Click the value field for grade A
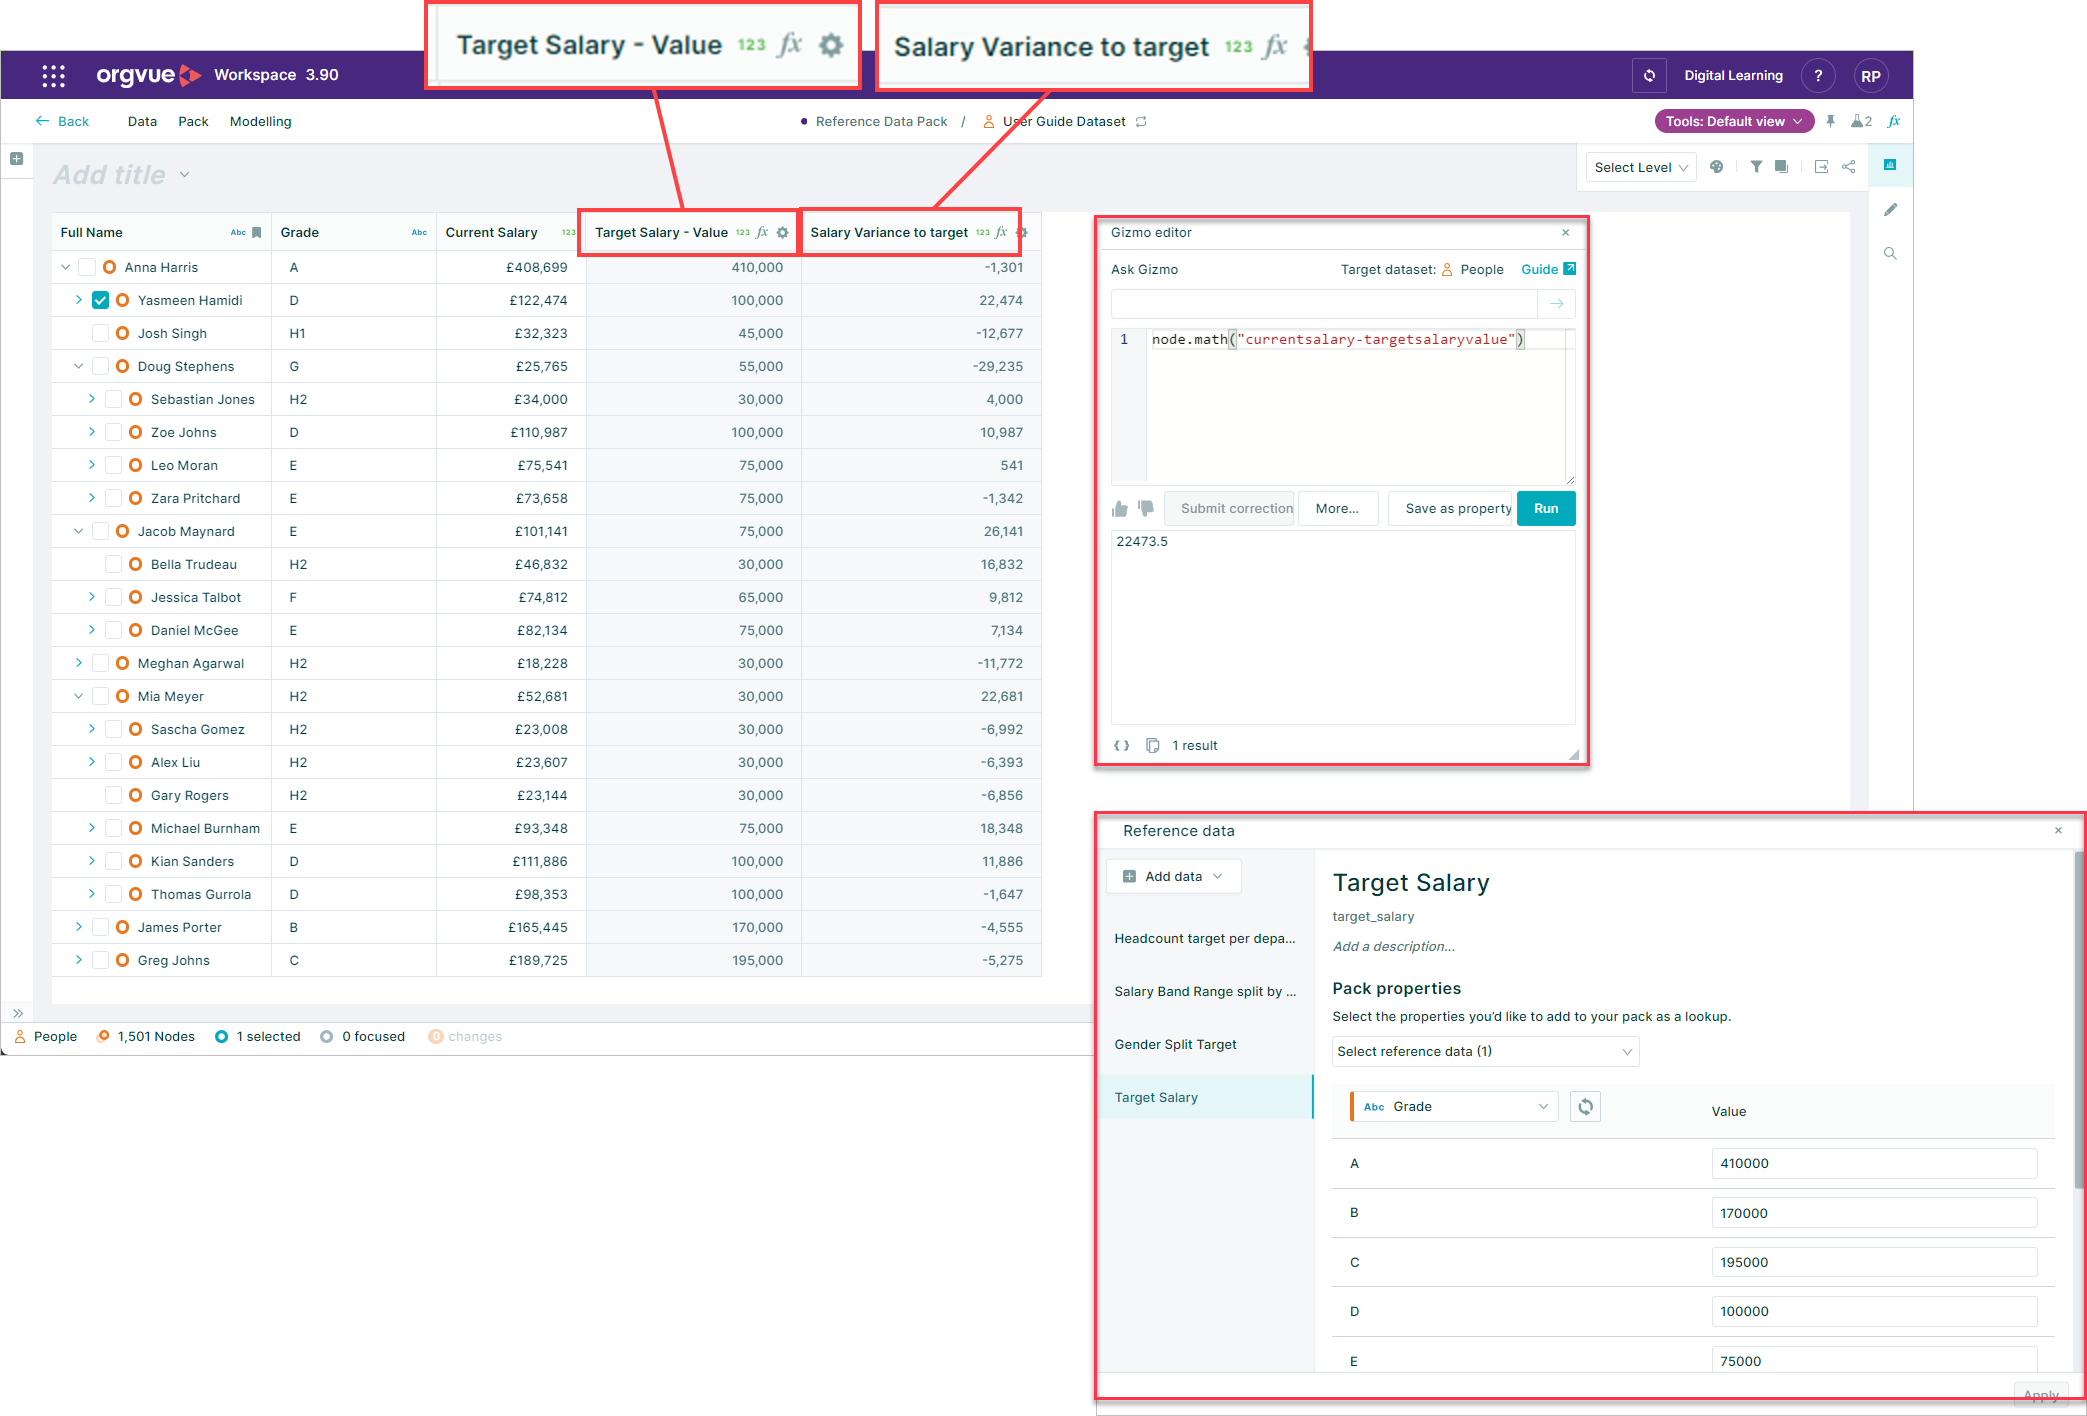This screenshot has width=2087, height=1416. (1873, 1163)
